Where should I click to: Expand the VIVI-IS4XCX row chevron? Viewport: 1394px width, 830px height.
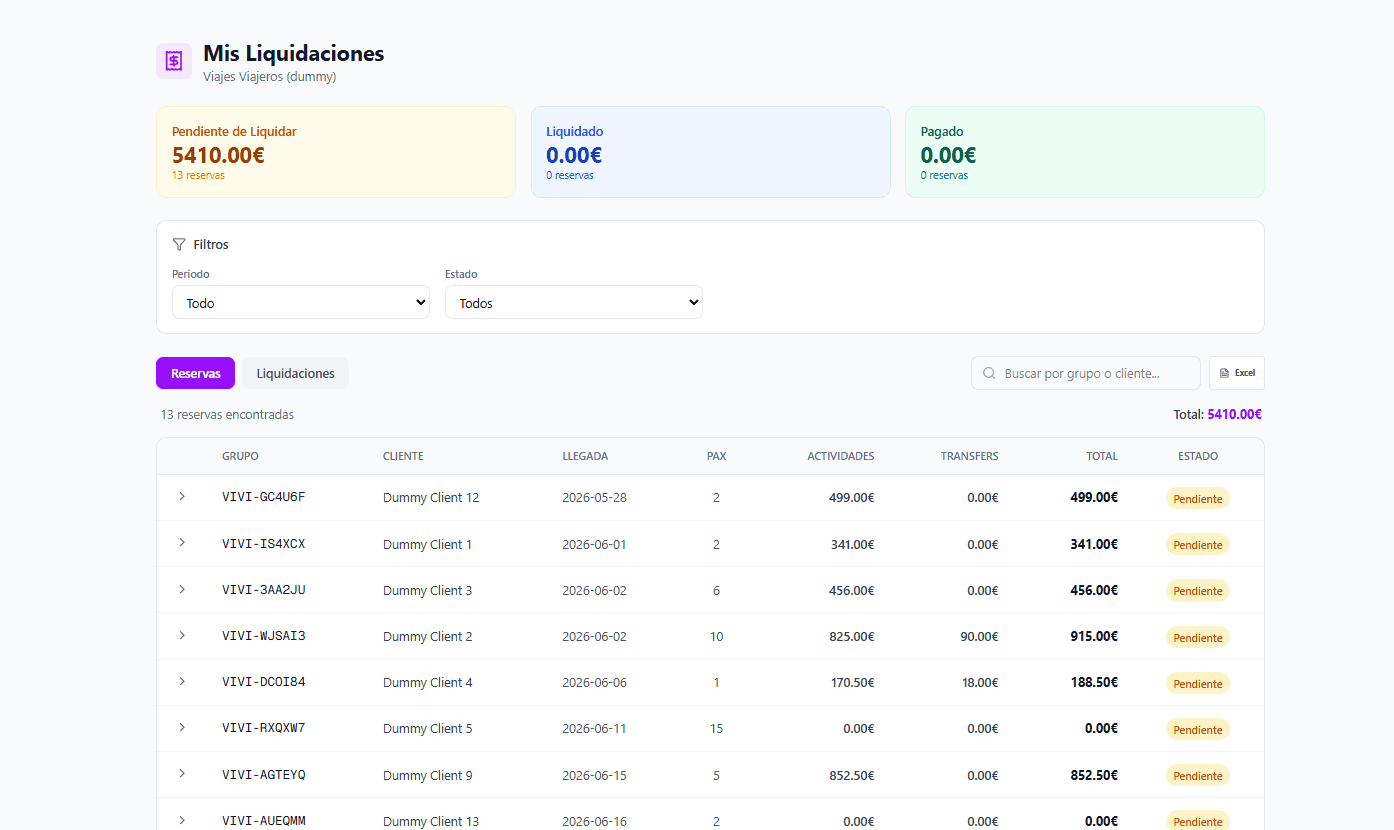pos(182,543)
